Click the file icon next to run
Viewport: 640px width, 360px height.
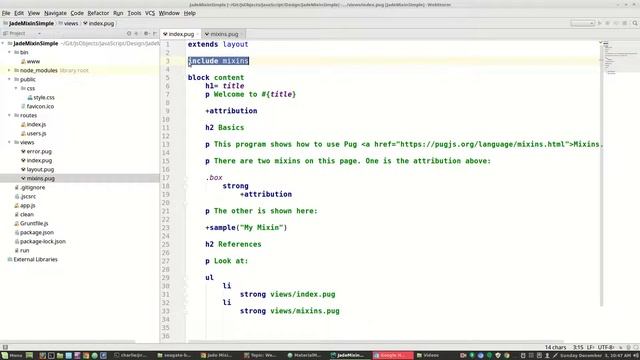click(17, 250)
